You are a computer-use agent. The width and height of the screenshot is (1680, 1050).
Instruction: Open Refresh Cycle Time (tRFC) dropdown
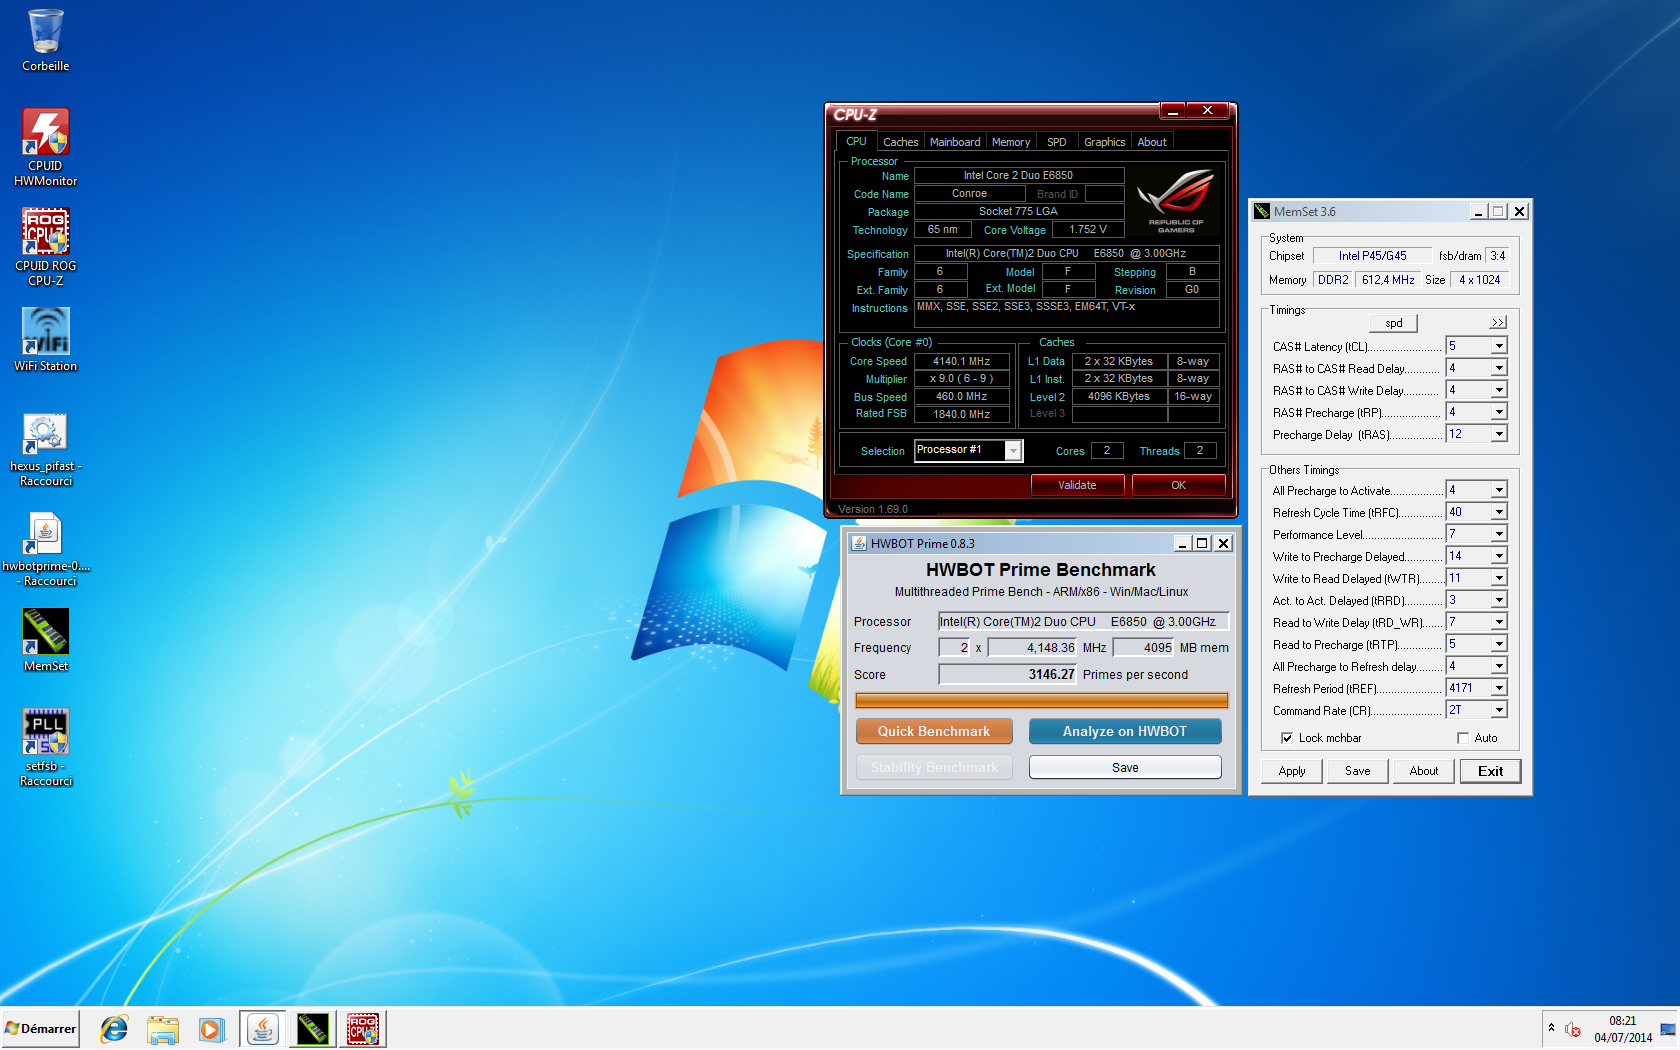(x=1499, y=512)
